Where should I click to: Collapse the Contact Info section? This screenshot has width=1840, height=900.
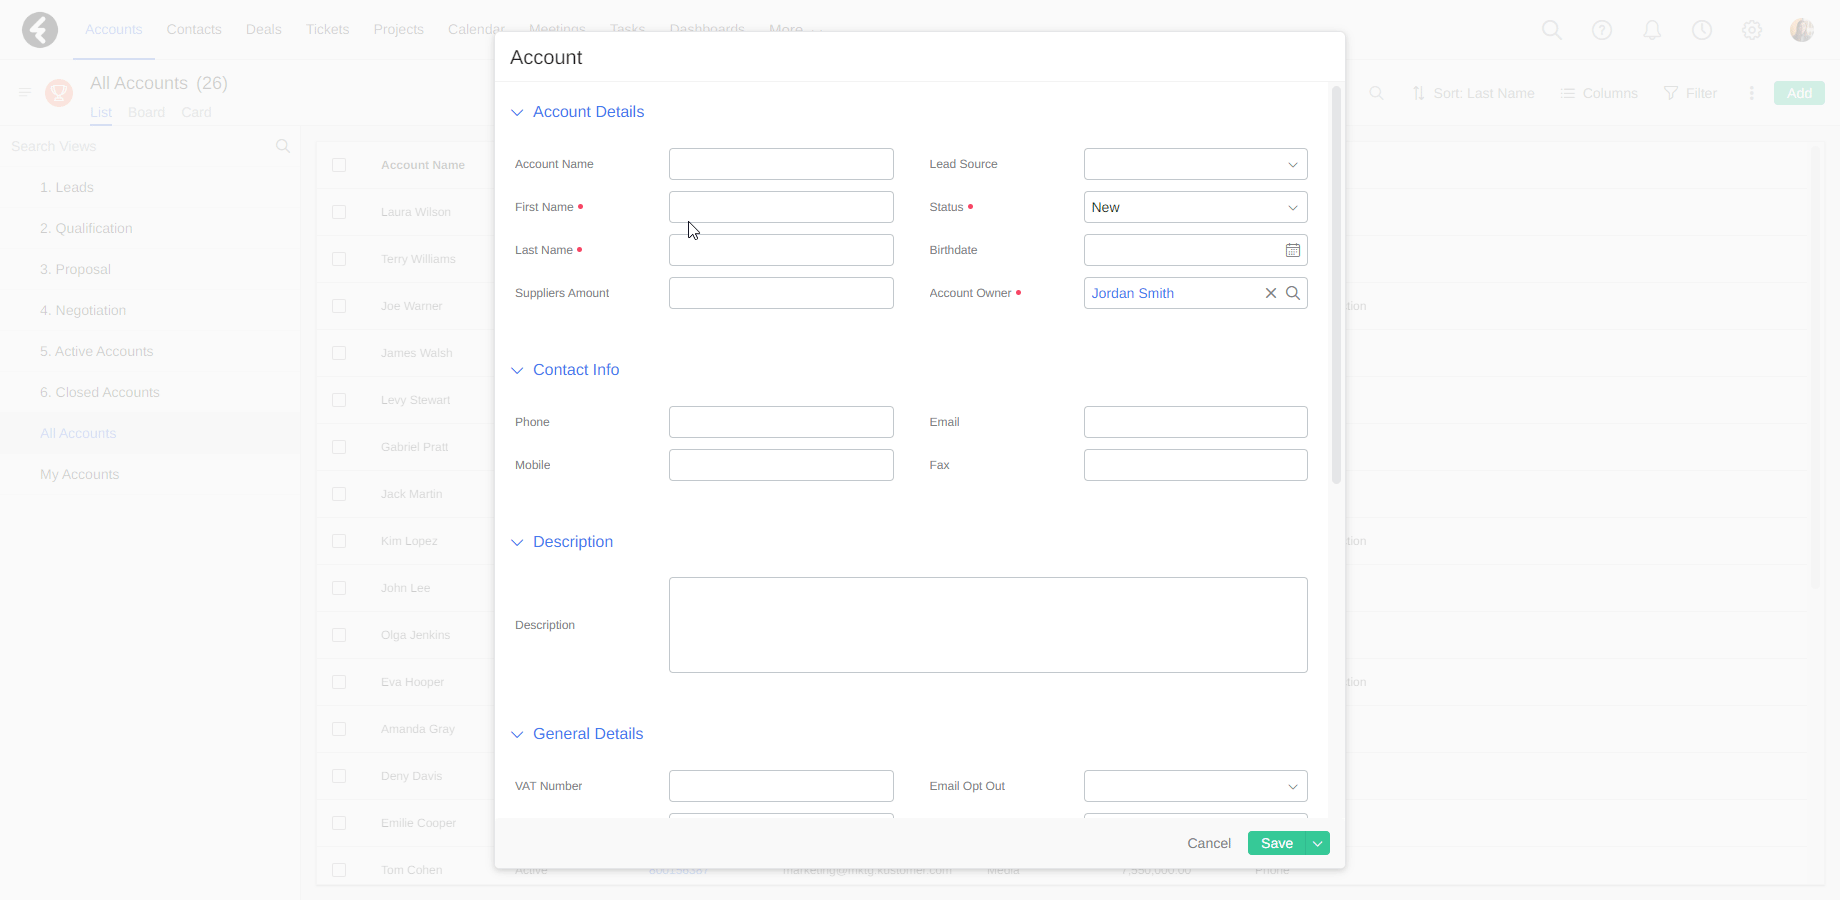coord(517,370)
